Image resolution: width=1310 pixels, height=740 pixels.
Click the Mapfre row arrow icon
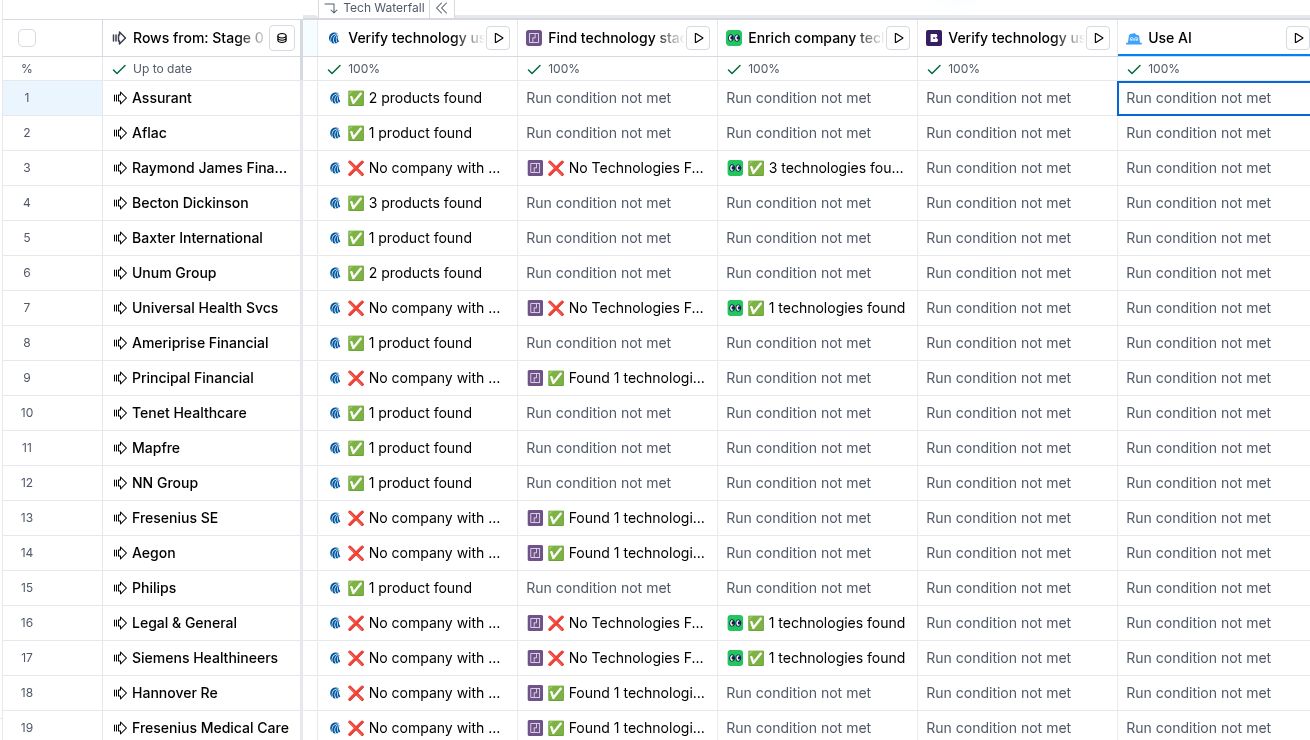(120, 448)
